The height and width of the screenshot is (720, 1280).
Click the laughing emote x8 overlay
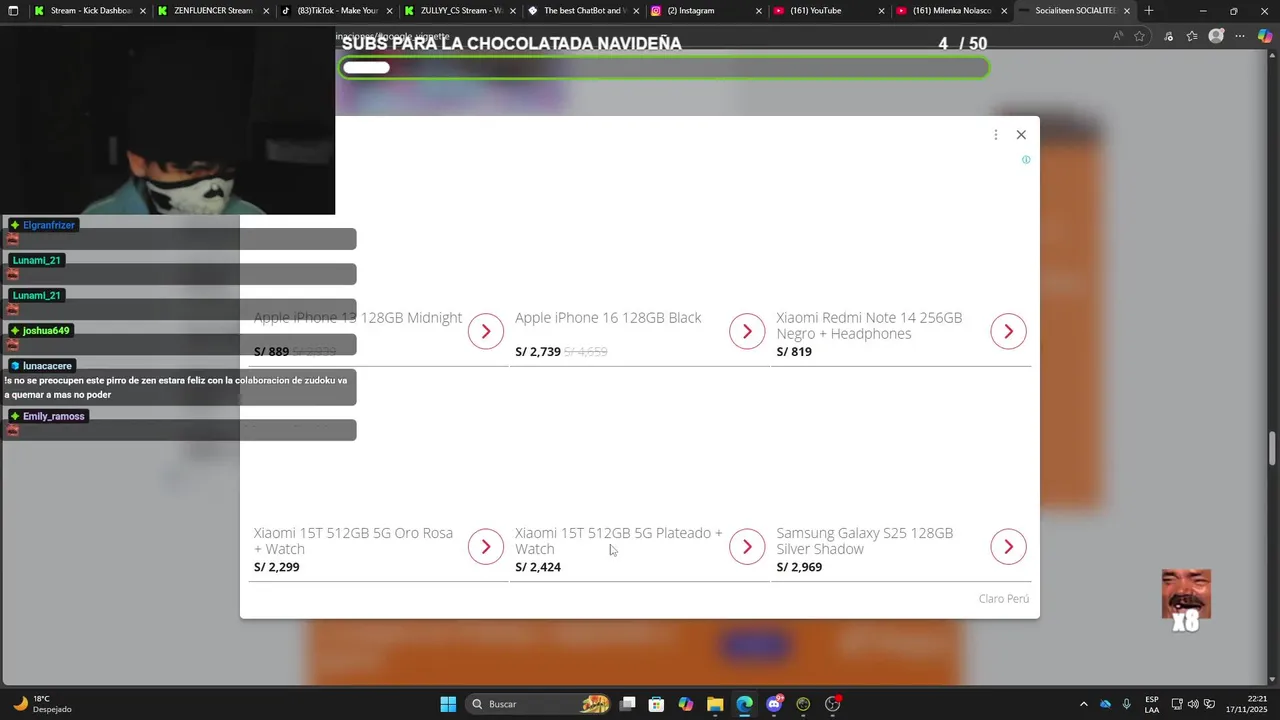pos(1186,600)
